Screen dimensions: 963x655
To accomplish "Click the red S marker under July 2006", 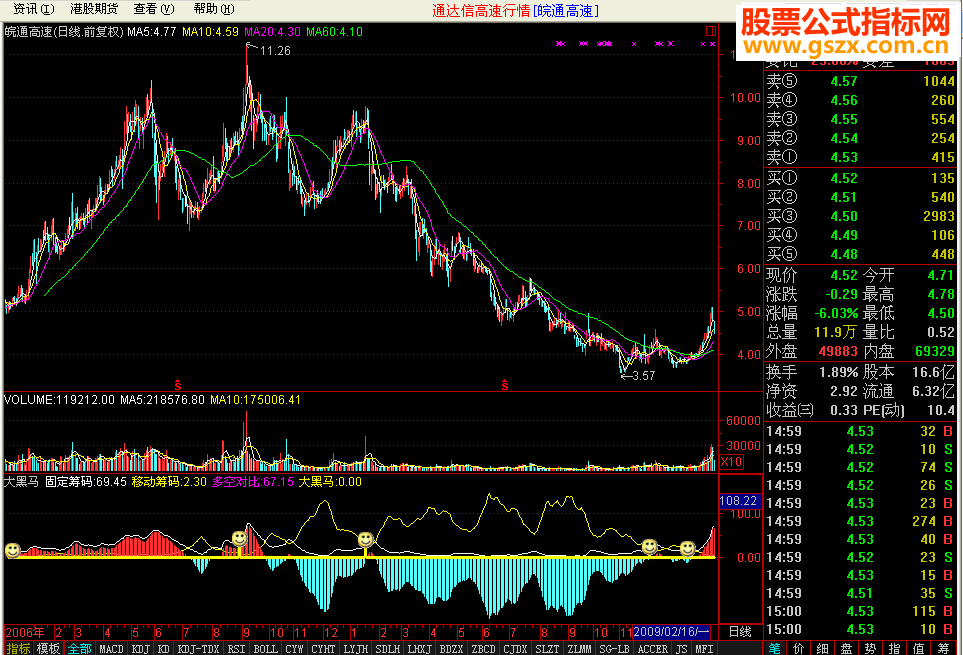I will pos(177,386).
